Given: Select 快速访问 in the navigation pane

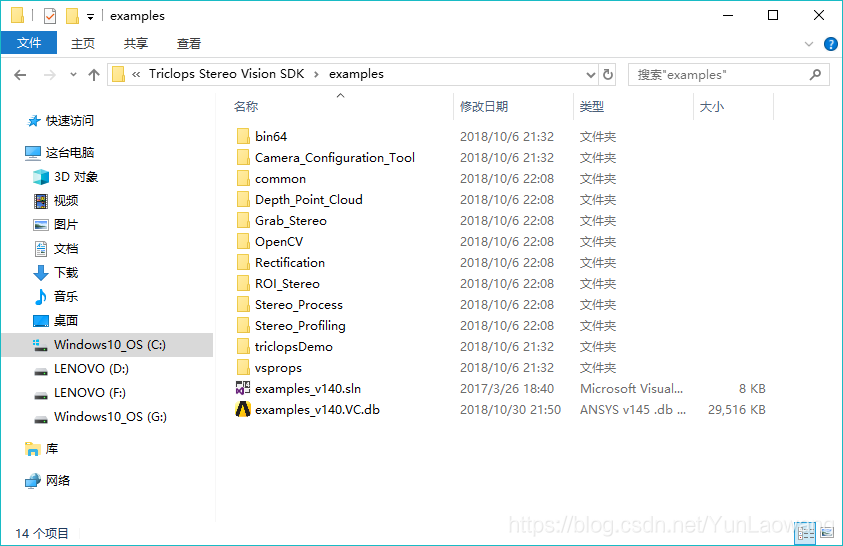Looking at the screenshot, I should [69, 120].
